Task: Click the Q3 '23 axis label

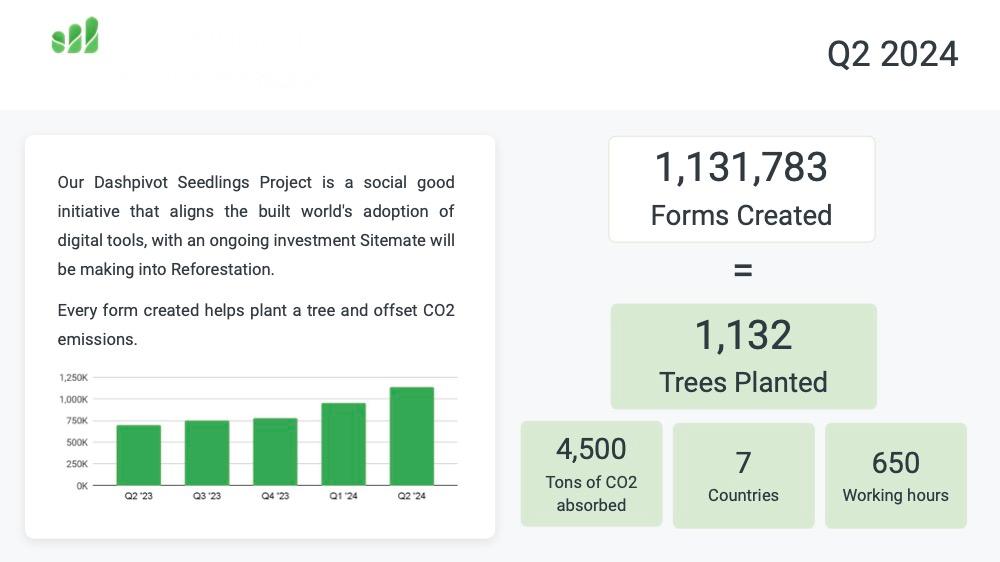Action: point(207,496)
